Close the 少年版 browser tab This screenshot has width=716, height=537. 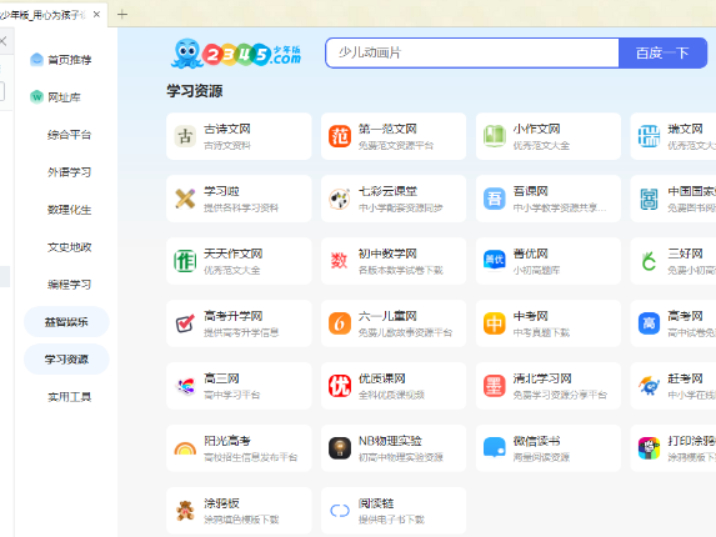pos(96,15)
